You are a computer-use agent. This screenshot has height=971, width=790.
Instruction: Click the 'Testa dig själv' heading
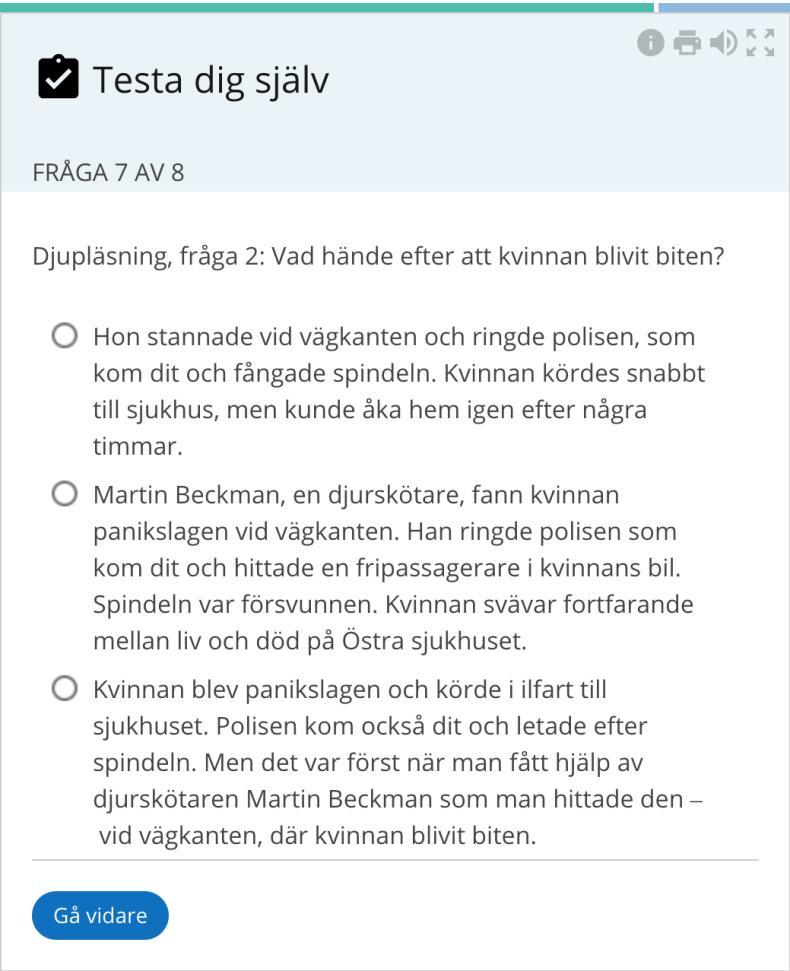point(211,81)
